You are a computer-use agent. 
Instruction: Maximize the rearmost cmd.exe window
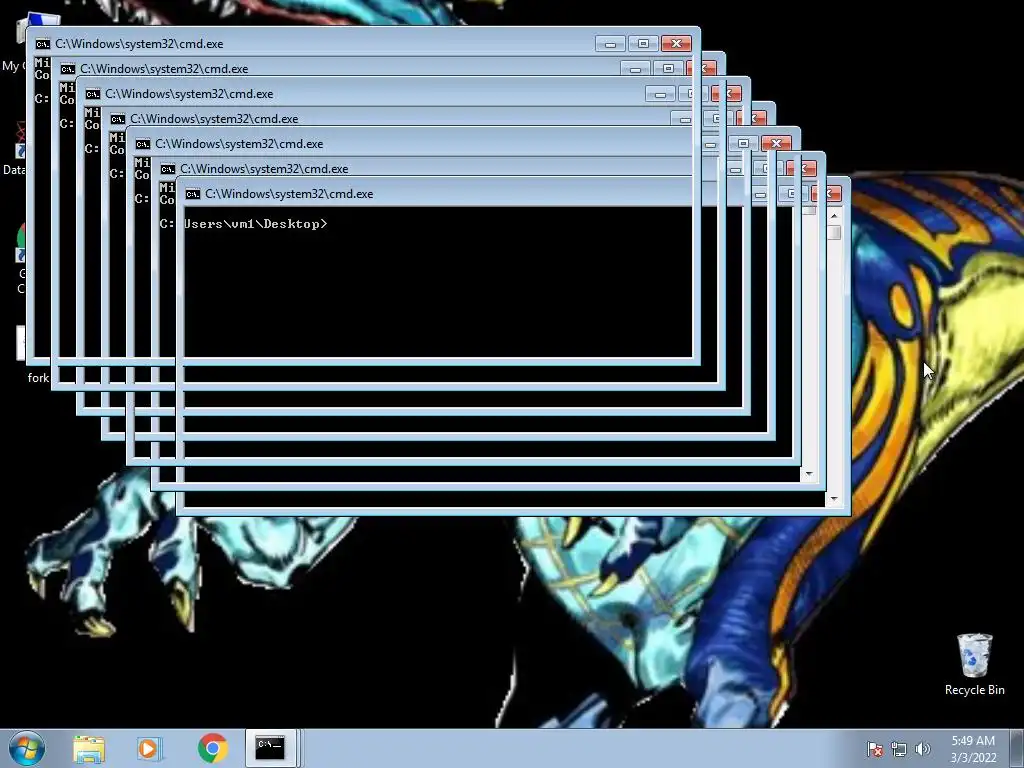[x=643, y=44]
